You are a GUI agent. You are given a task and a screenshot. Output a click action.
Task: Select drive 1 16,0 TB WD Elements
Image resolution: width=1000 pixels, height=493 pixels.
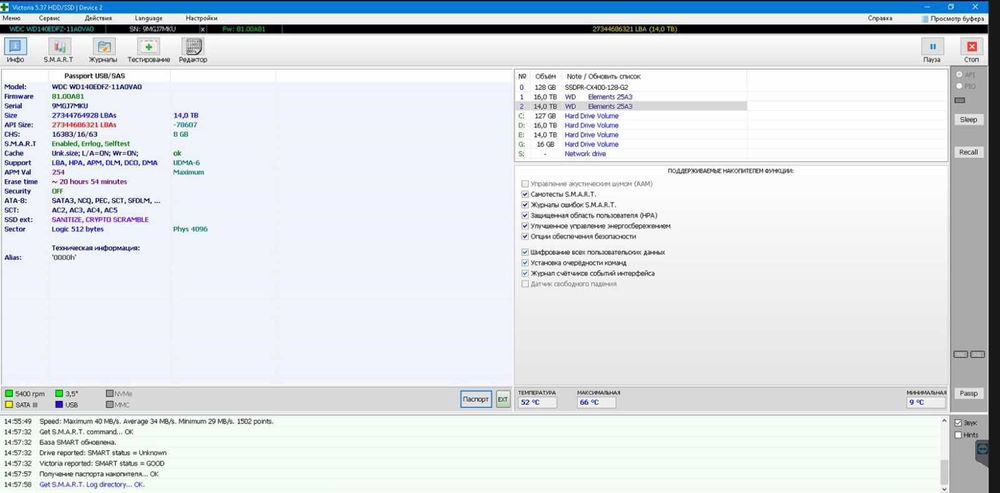[631, 96]
